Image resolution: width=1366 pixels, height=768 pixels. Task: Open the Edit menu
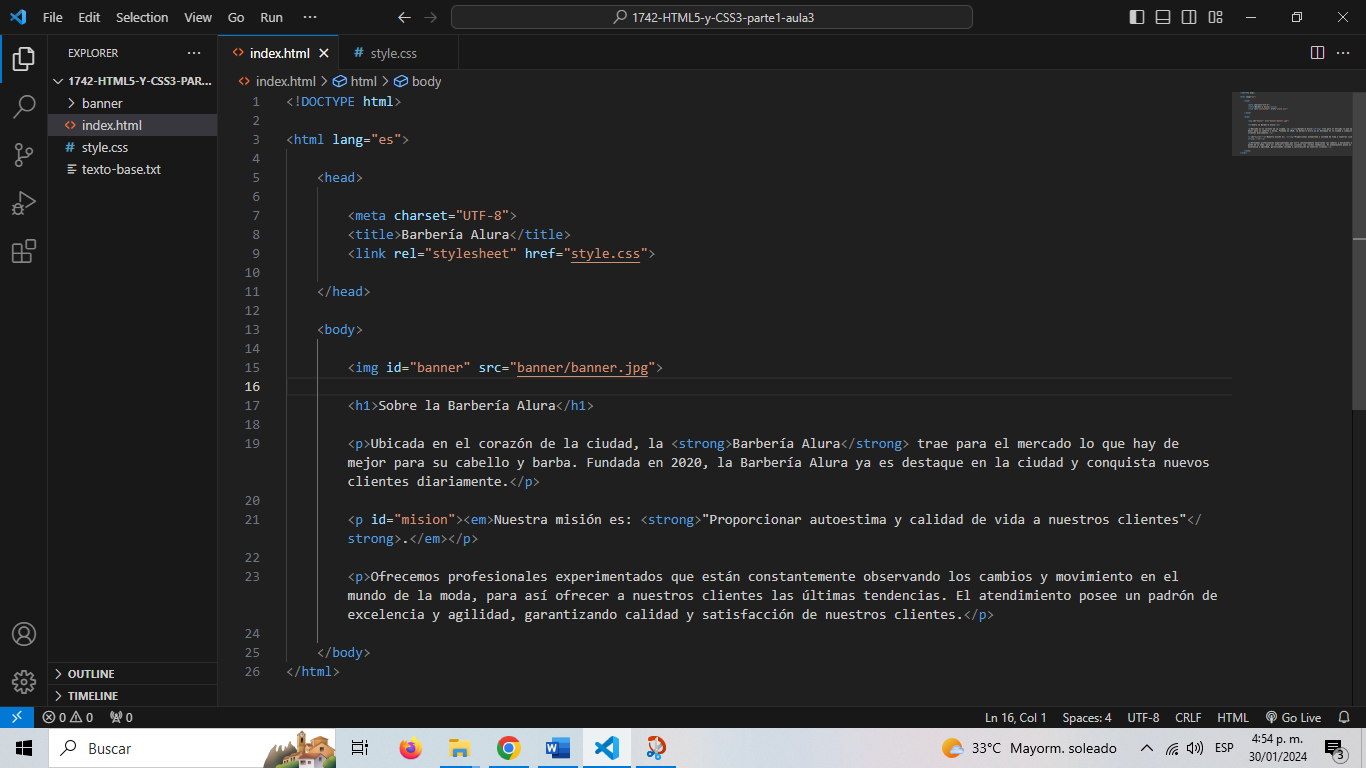pos(89,17)
